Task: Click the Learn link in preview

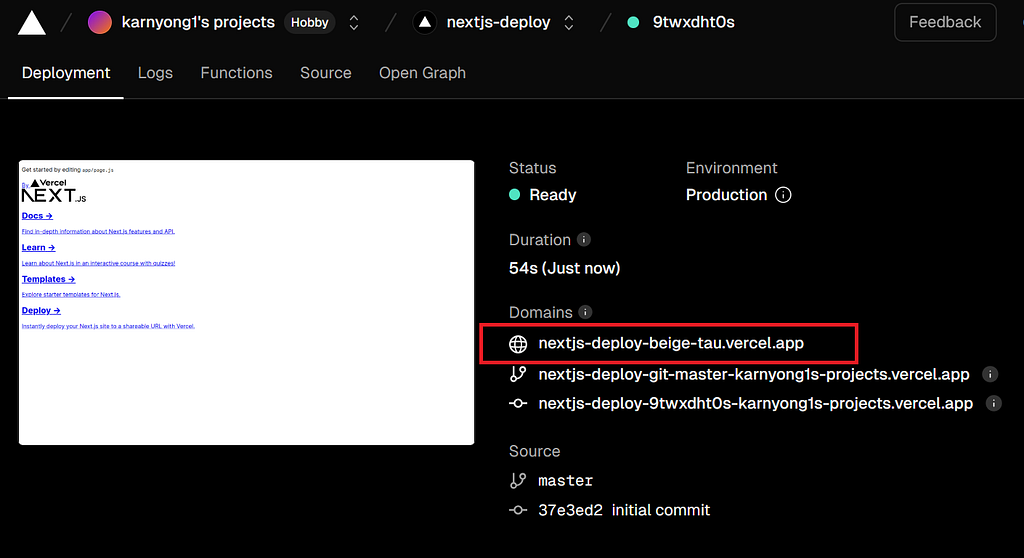Action: click(38, 248)
